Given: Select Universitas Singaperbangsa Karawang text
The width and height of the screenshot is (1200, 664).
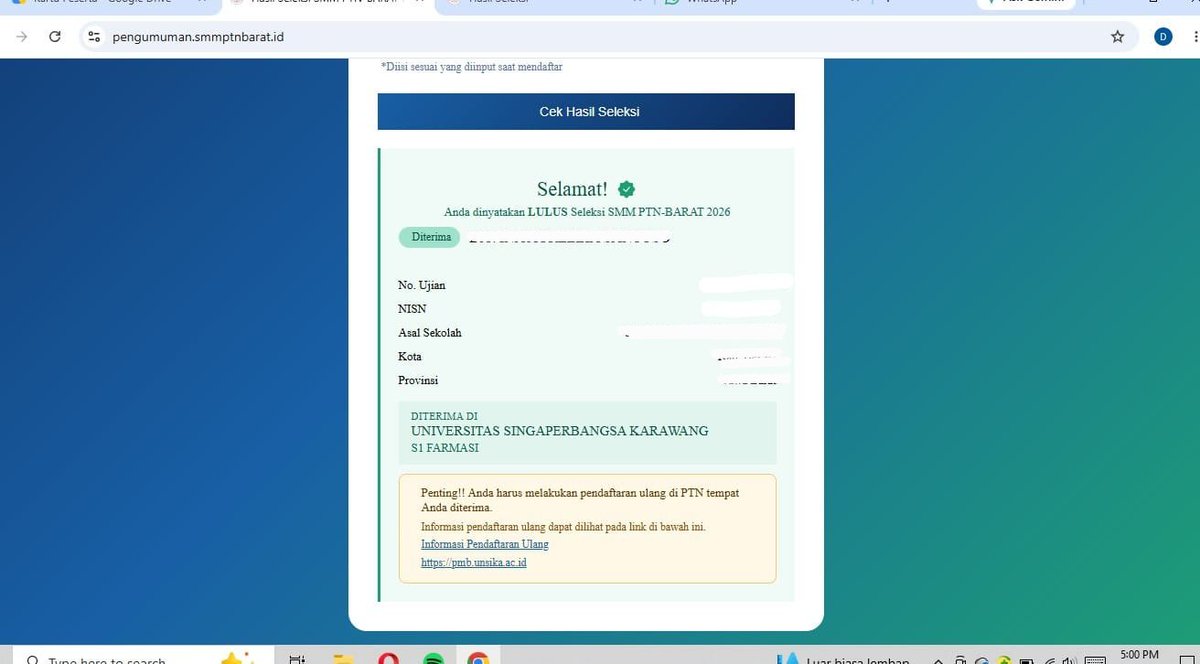Looking at the screenshot, I should coord(560,431).
